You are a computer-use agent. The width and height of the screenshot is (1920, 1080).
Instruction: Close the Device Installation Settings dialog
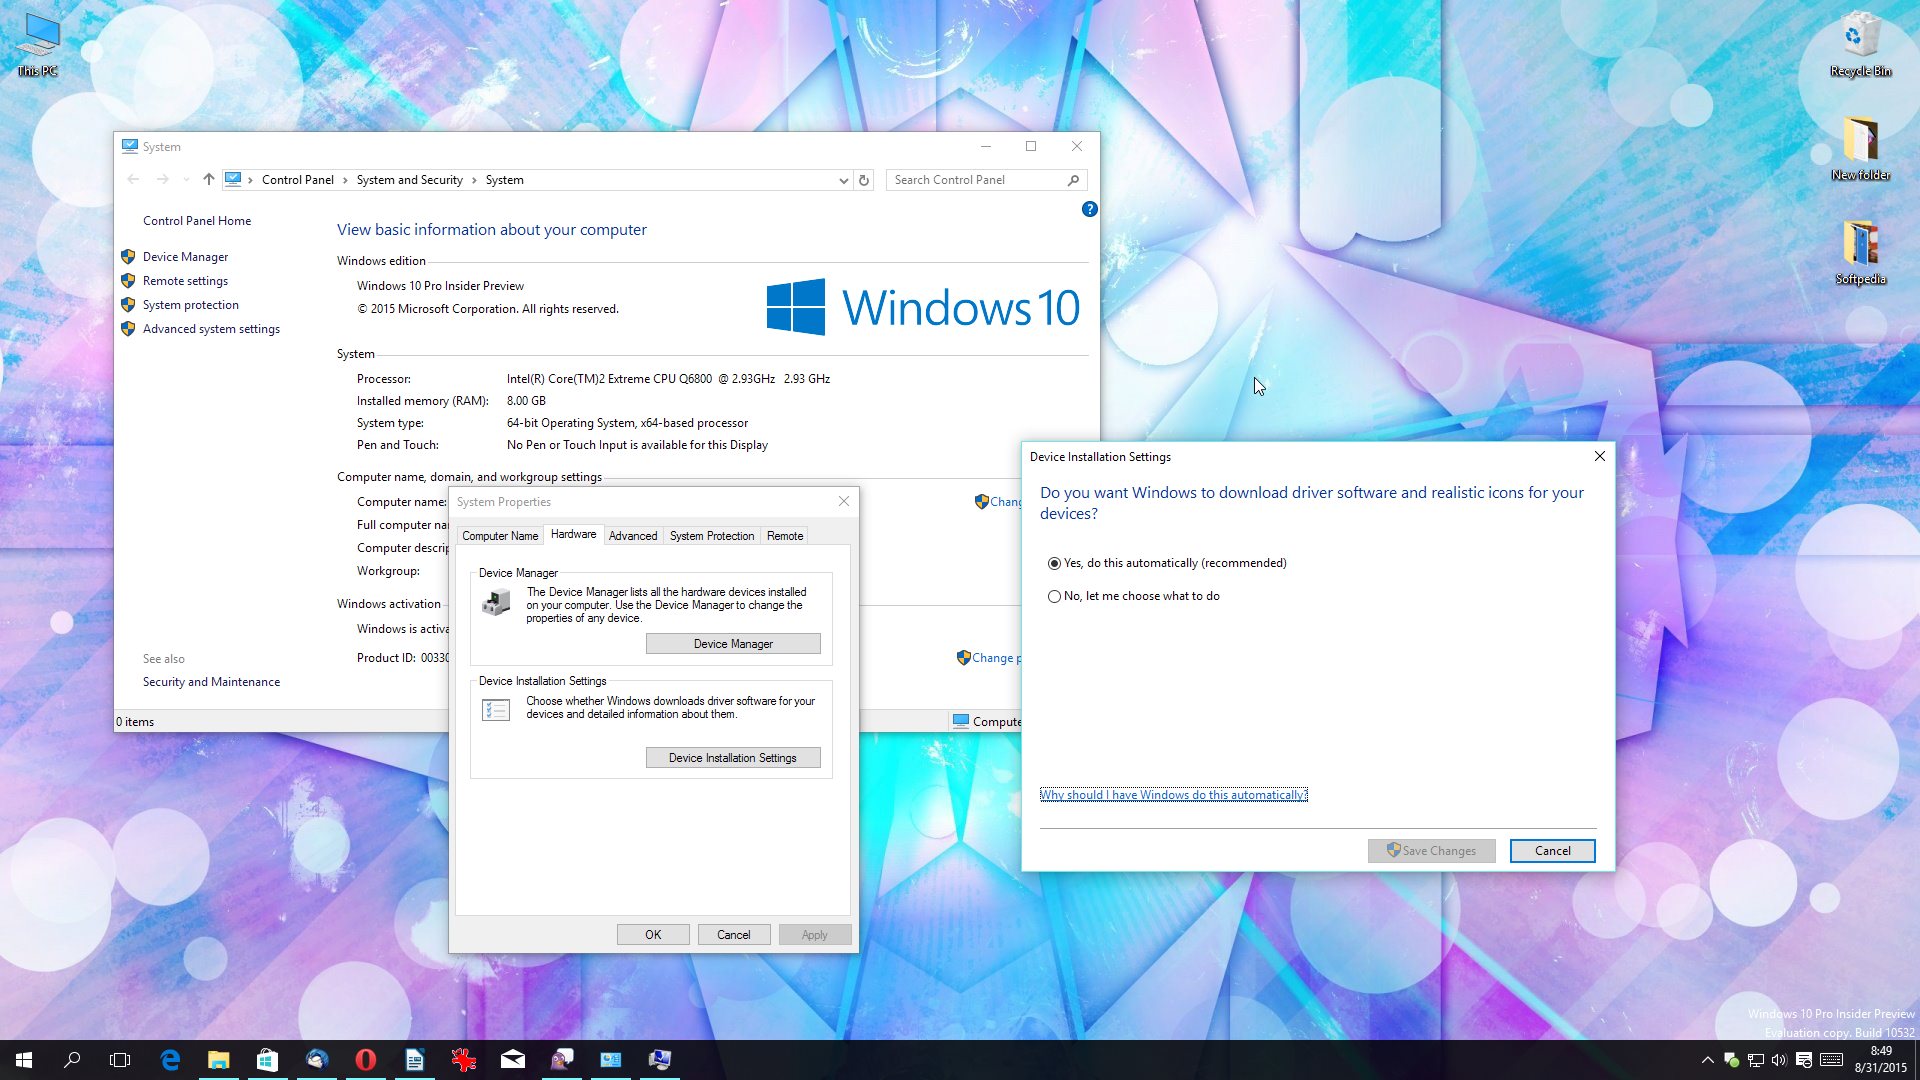[x=1599, y=456]
